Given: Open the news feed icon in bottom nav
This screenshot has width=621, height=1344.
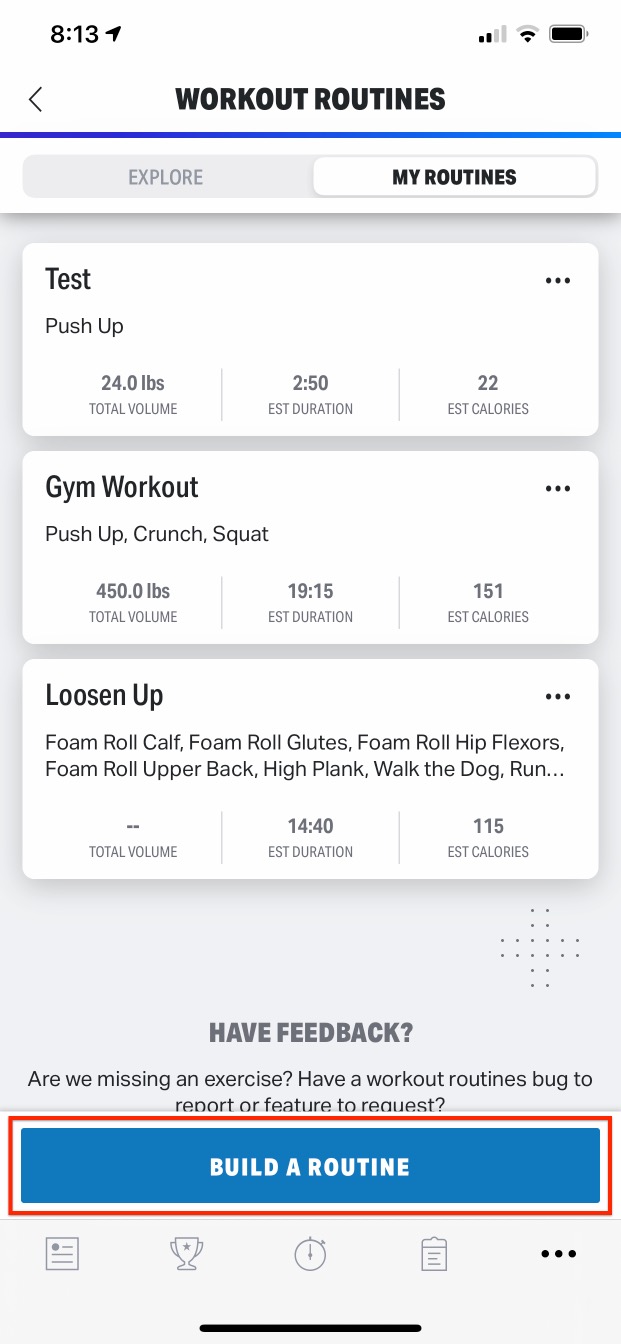Looking at the screenshot, I should click(x=61, y=1253).
